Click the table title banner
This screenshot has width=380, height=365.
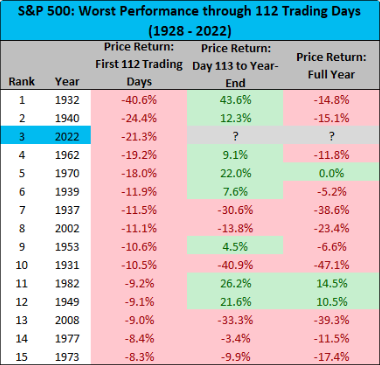tap(190, 20)
